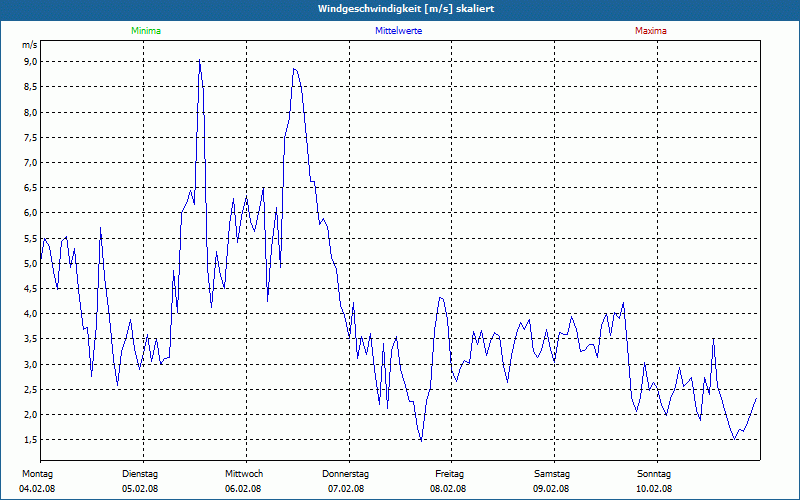
Task: Click the Donnerstag 07.02.08 axis label
Action: pos(345,481)
